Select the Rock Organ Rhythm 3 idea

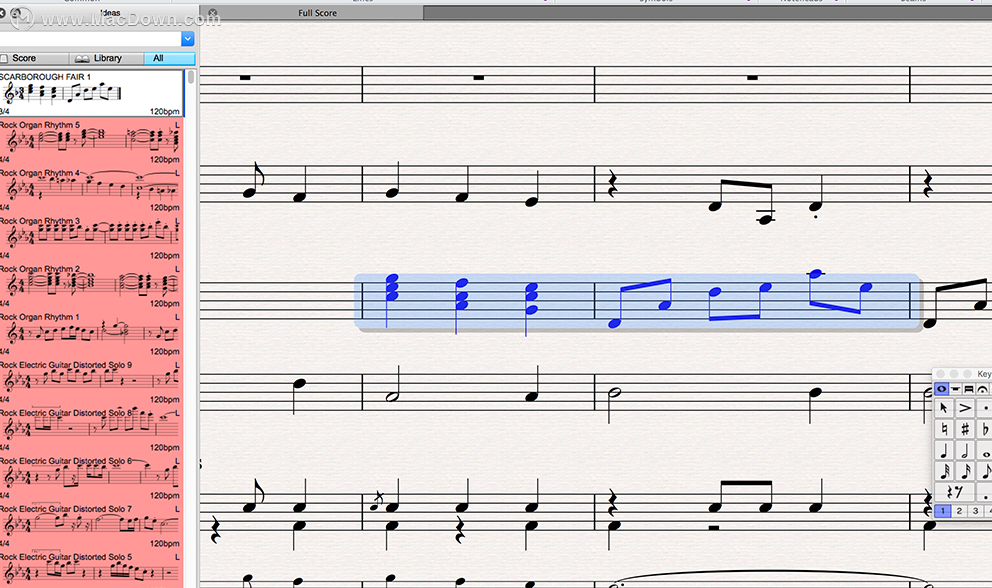[91, 237]
